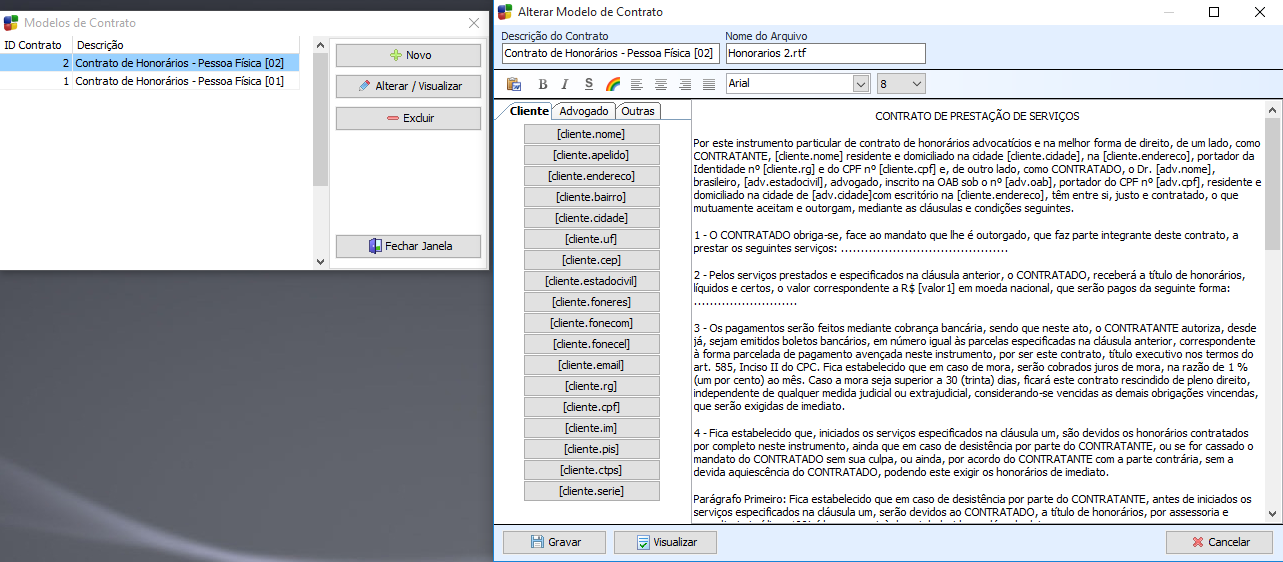Click the Visualizar preview button
This screenshot has height=562, width=1283.
[665, 542]
